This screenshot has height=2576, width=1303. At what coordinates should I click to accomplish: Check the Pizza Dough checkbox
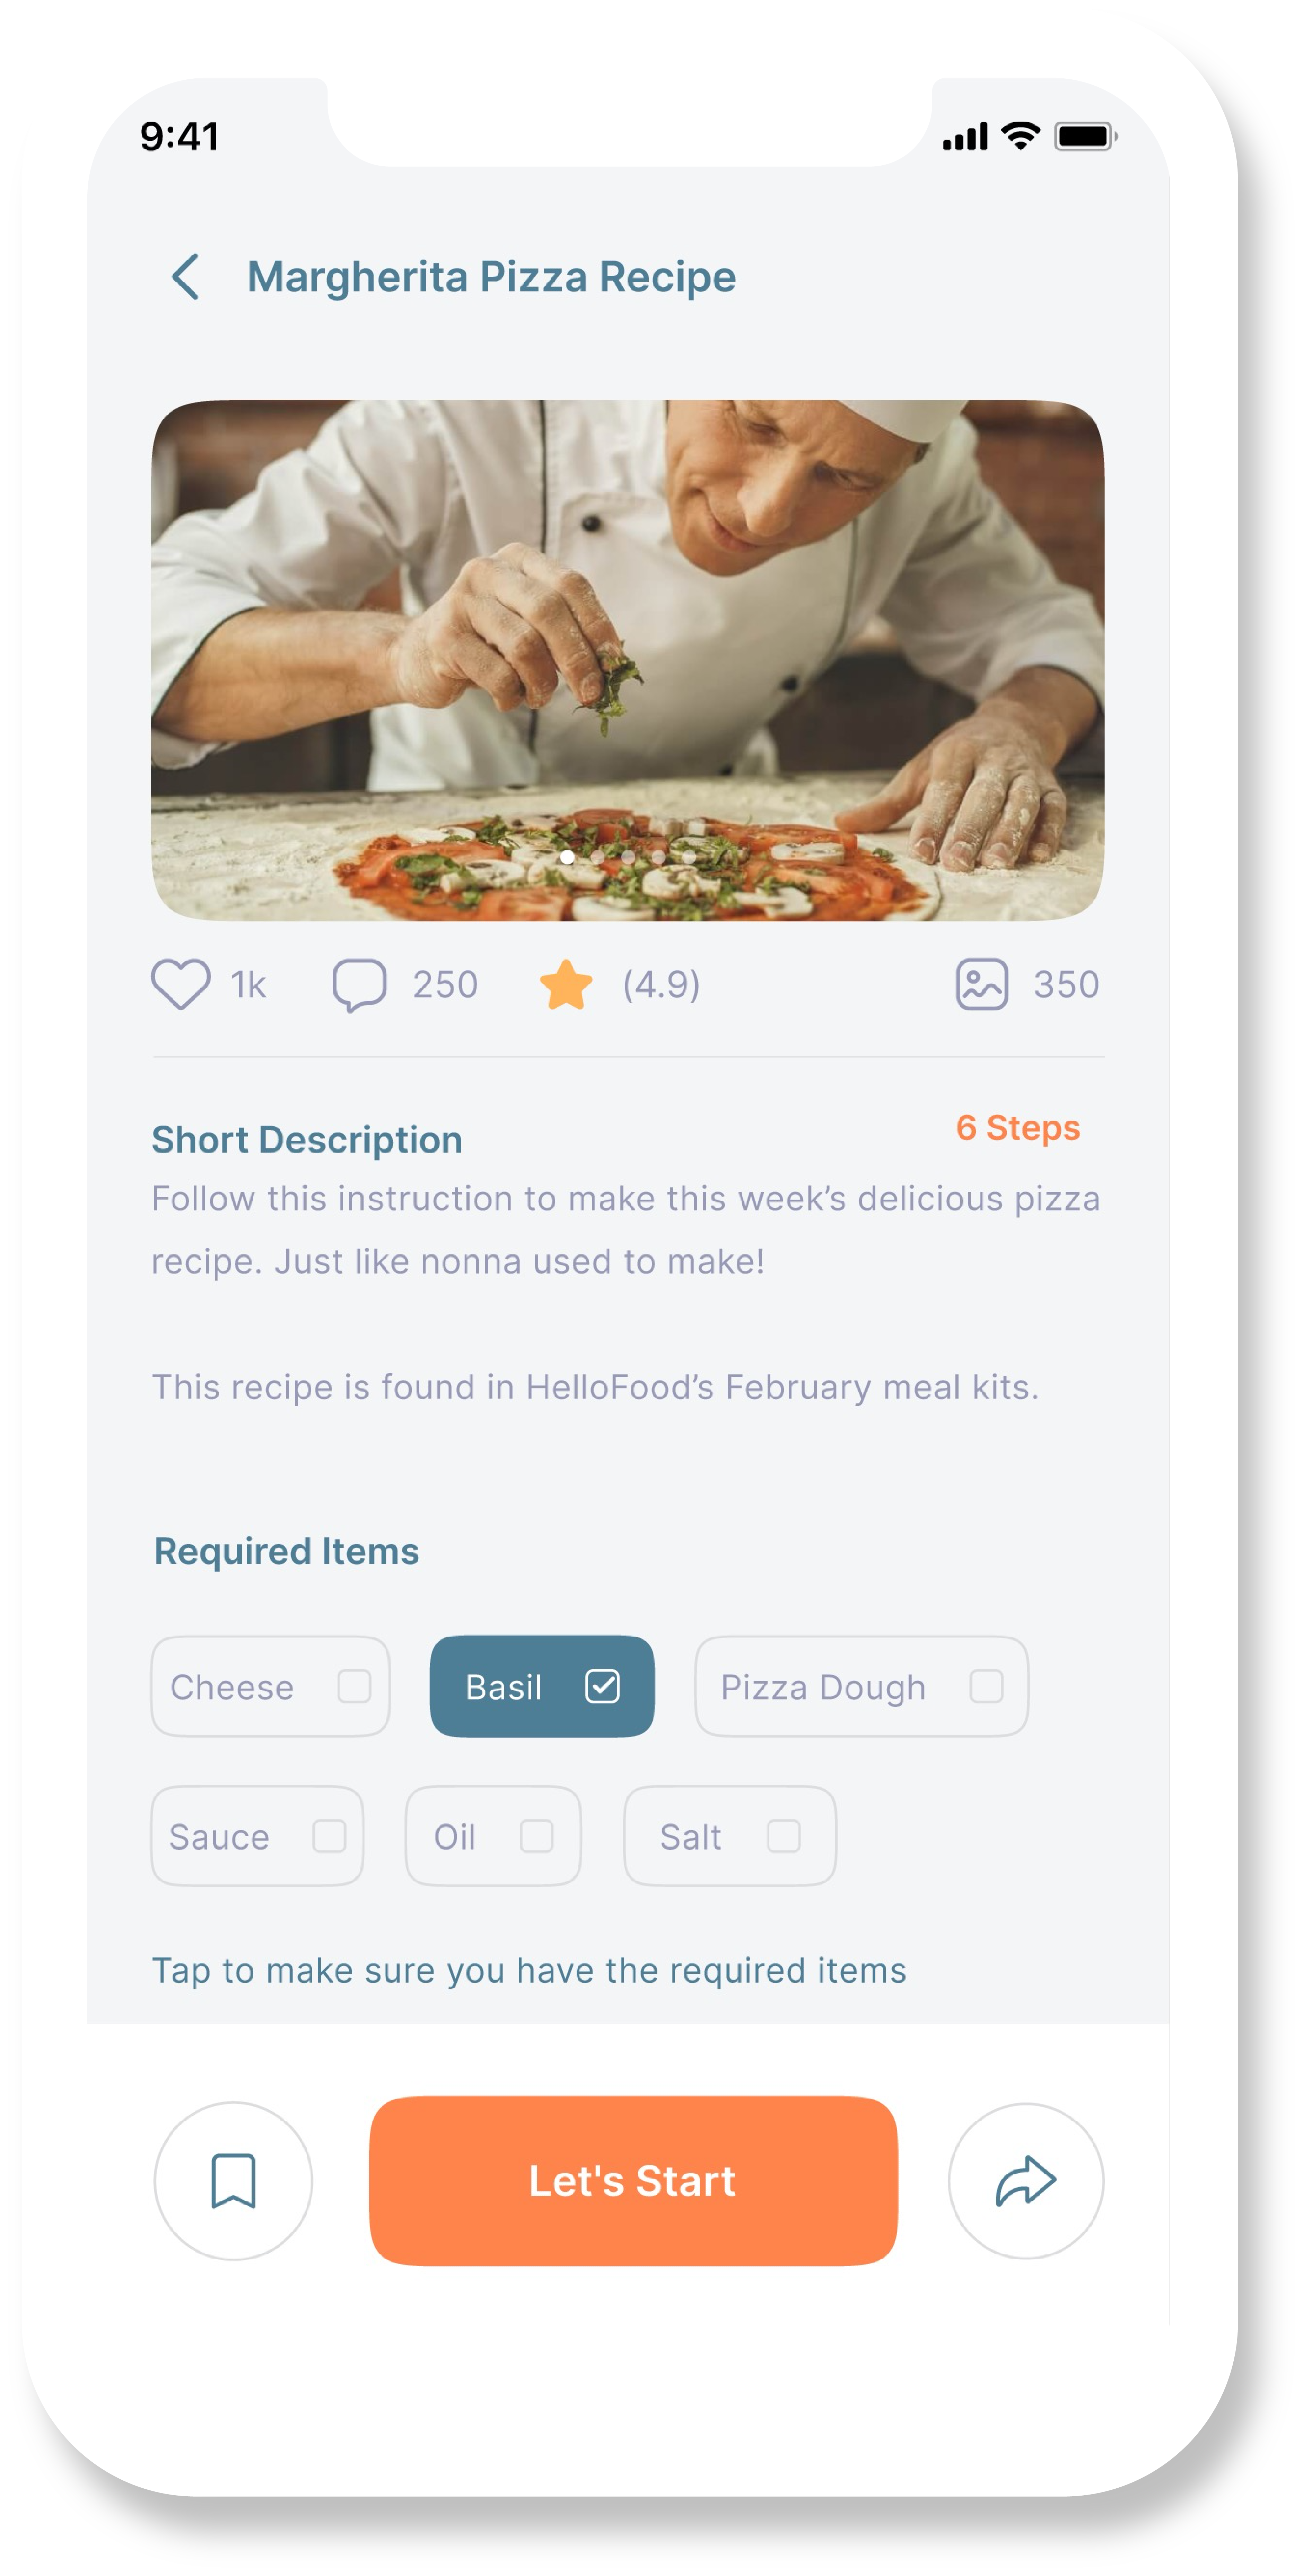986,1686
